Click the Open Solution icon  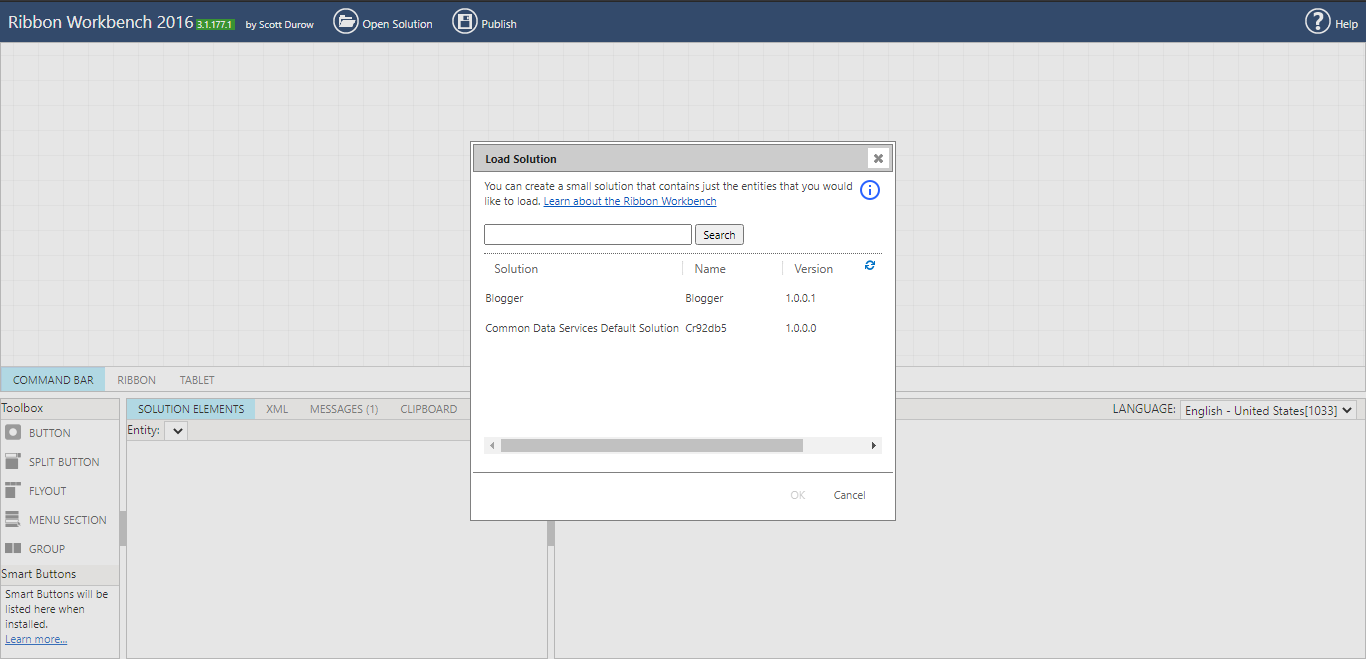345,21
